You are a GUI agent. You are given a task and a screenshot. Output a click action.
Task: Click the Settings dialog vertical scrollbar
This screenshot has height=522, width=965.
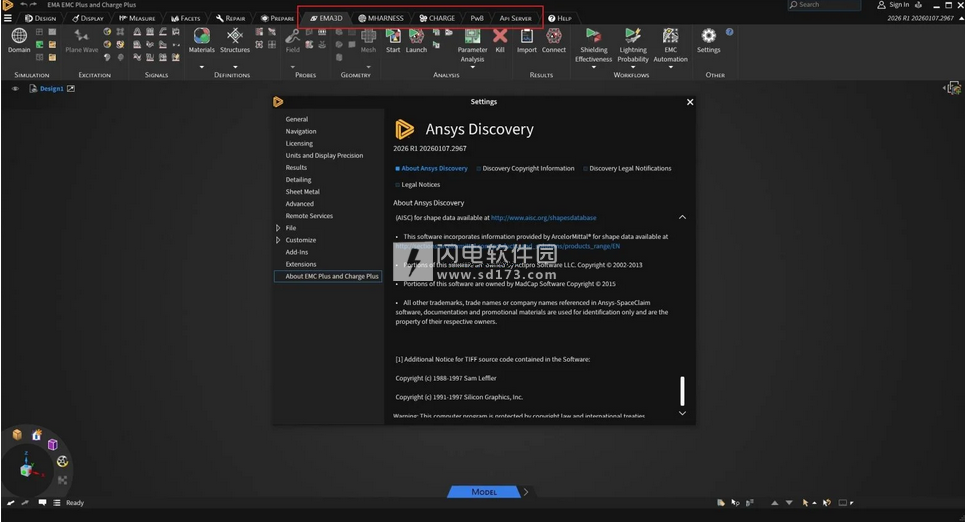[x=683, y=390]
